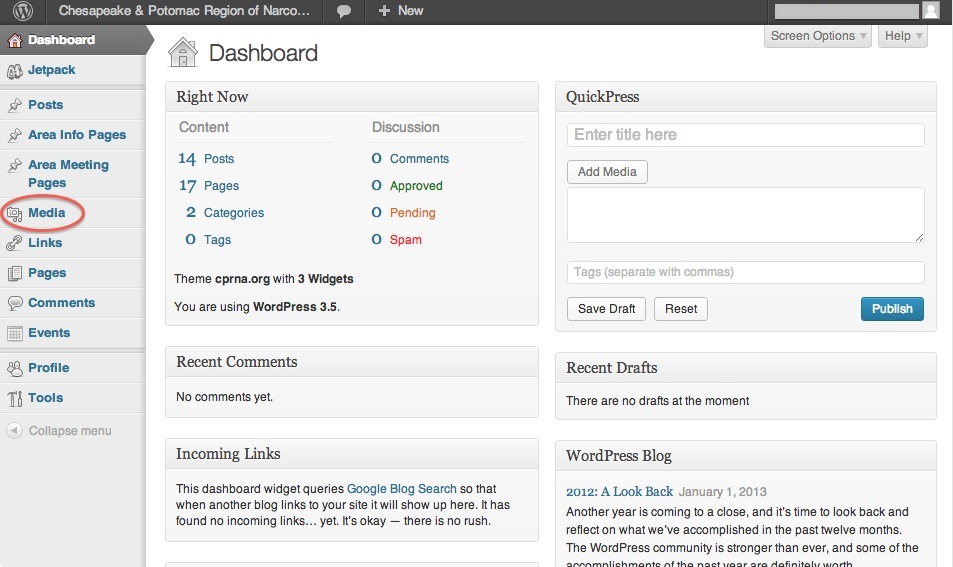Click the Jetpack icon in sidebar

[x=15, y=71]
